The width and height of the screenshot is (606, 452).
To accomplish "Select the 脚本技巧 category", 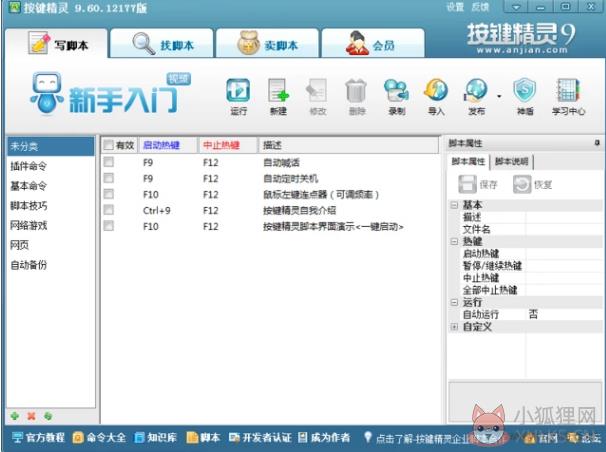I will pos(51,206).
